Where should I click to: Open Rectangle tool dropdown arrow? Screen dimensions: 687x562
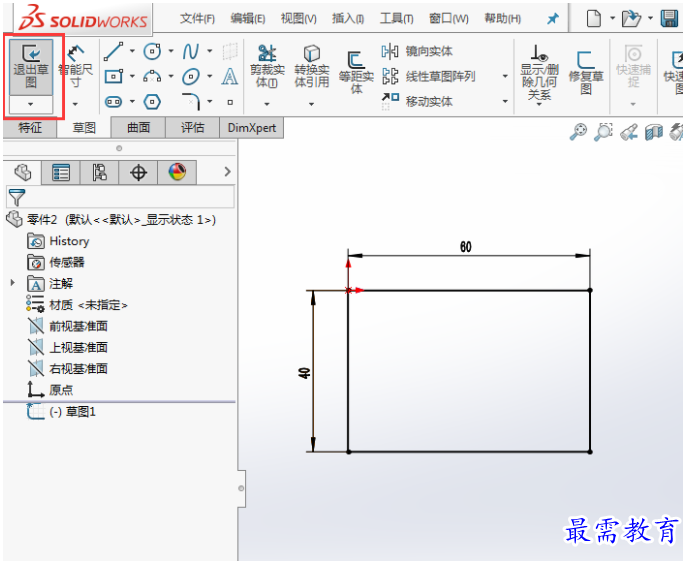[x=132, y=77]
